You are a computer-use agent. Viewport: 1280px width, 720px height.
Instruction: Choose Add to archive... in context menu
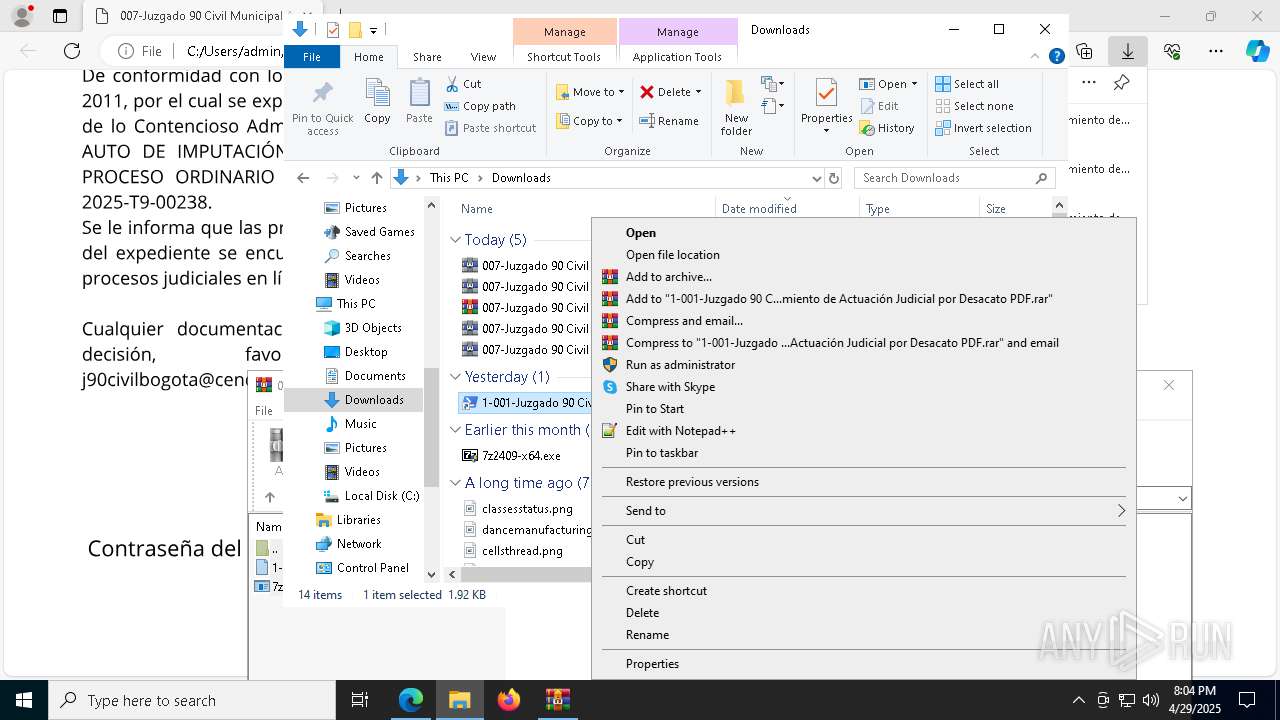pos(668,277)
